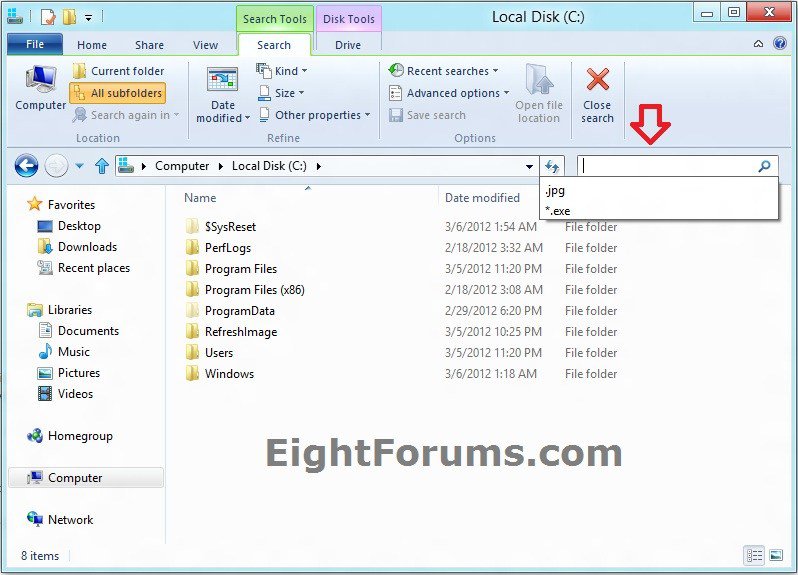Viewport: 798px width, 575px height.
Task: Click the refresh button beside address bar
Action: (x=552, y=166)
